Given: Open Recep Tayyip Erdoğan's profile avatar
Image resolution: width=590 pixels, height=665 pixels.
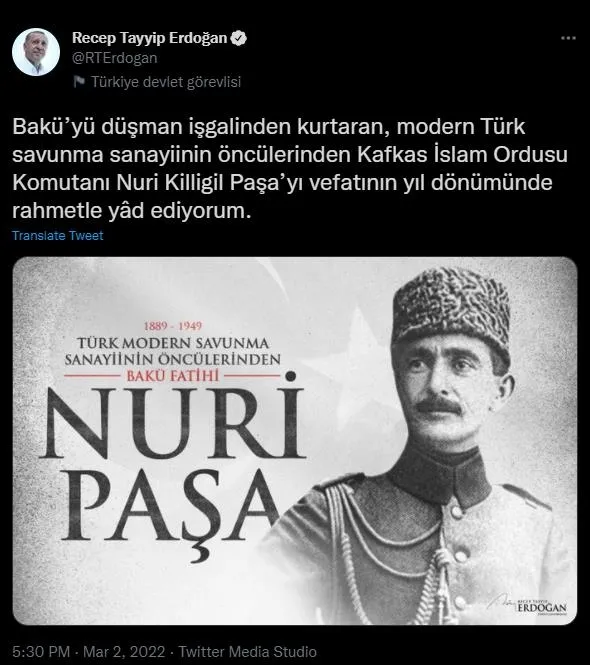Looking at the screenshot, I should pyautogui.click(x=36, y=52).
